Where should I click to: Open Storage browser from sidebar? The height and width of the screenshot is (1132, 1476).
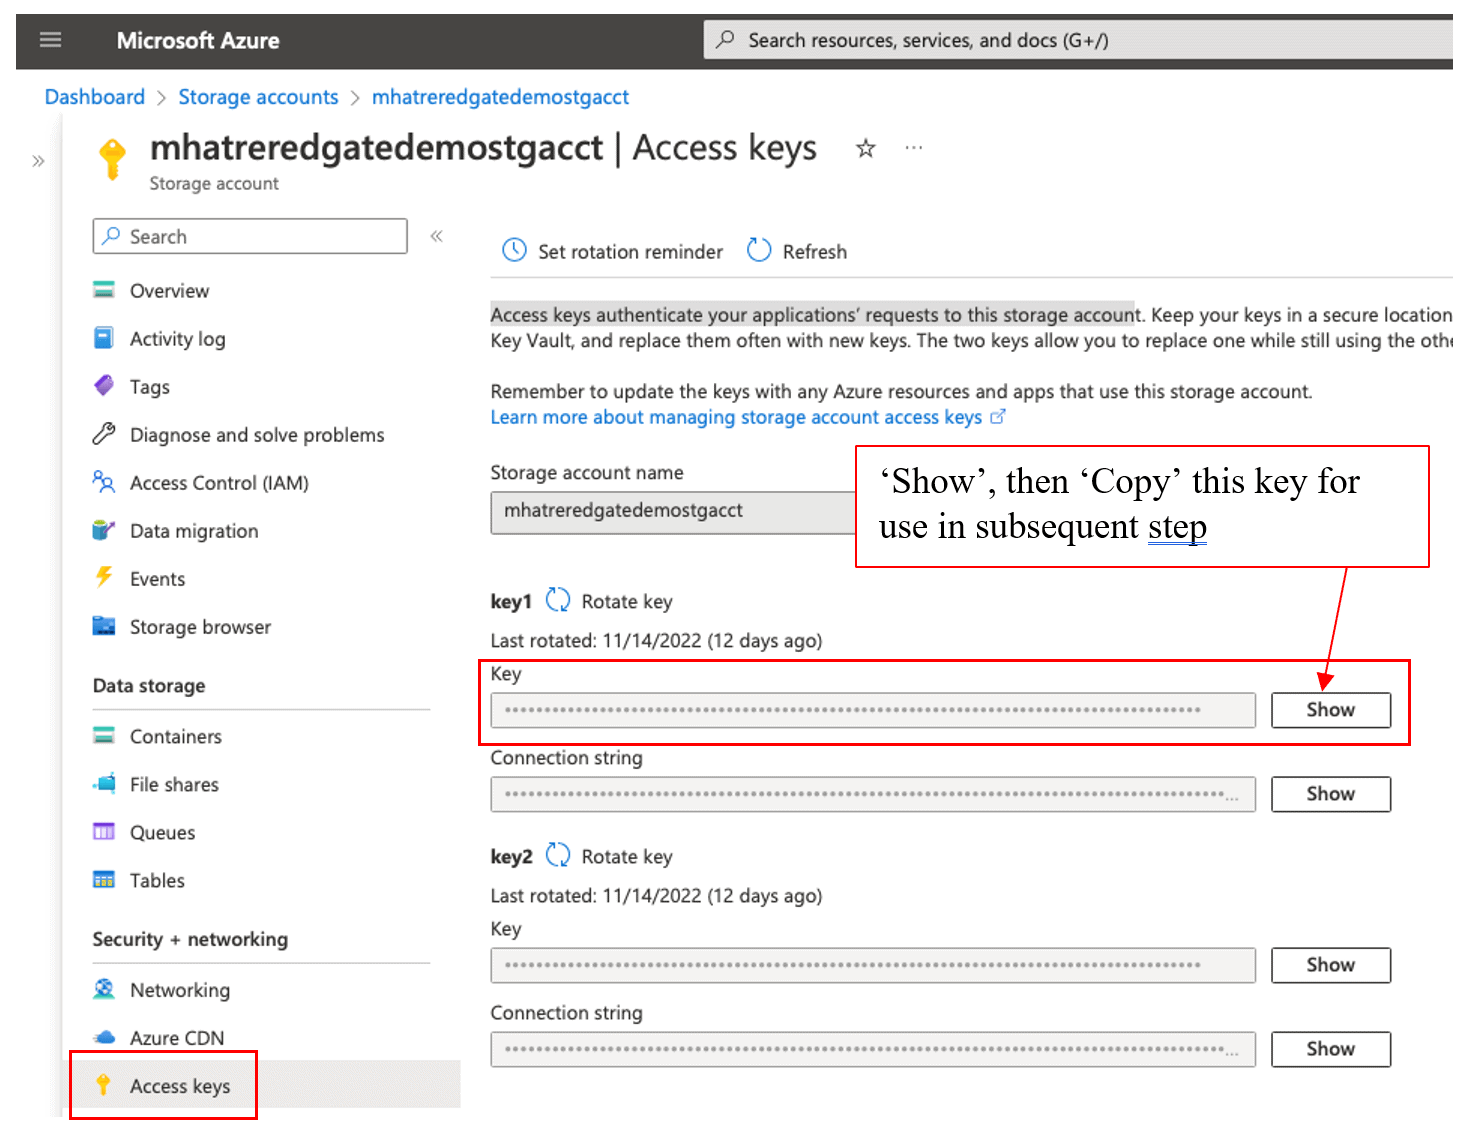pos(200,627)
